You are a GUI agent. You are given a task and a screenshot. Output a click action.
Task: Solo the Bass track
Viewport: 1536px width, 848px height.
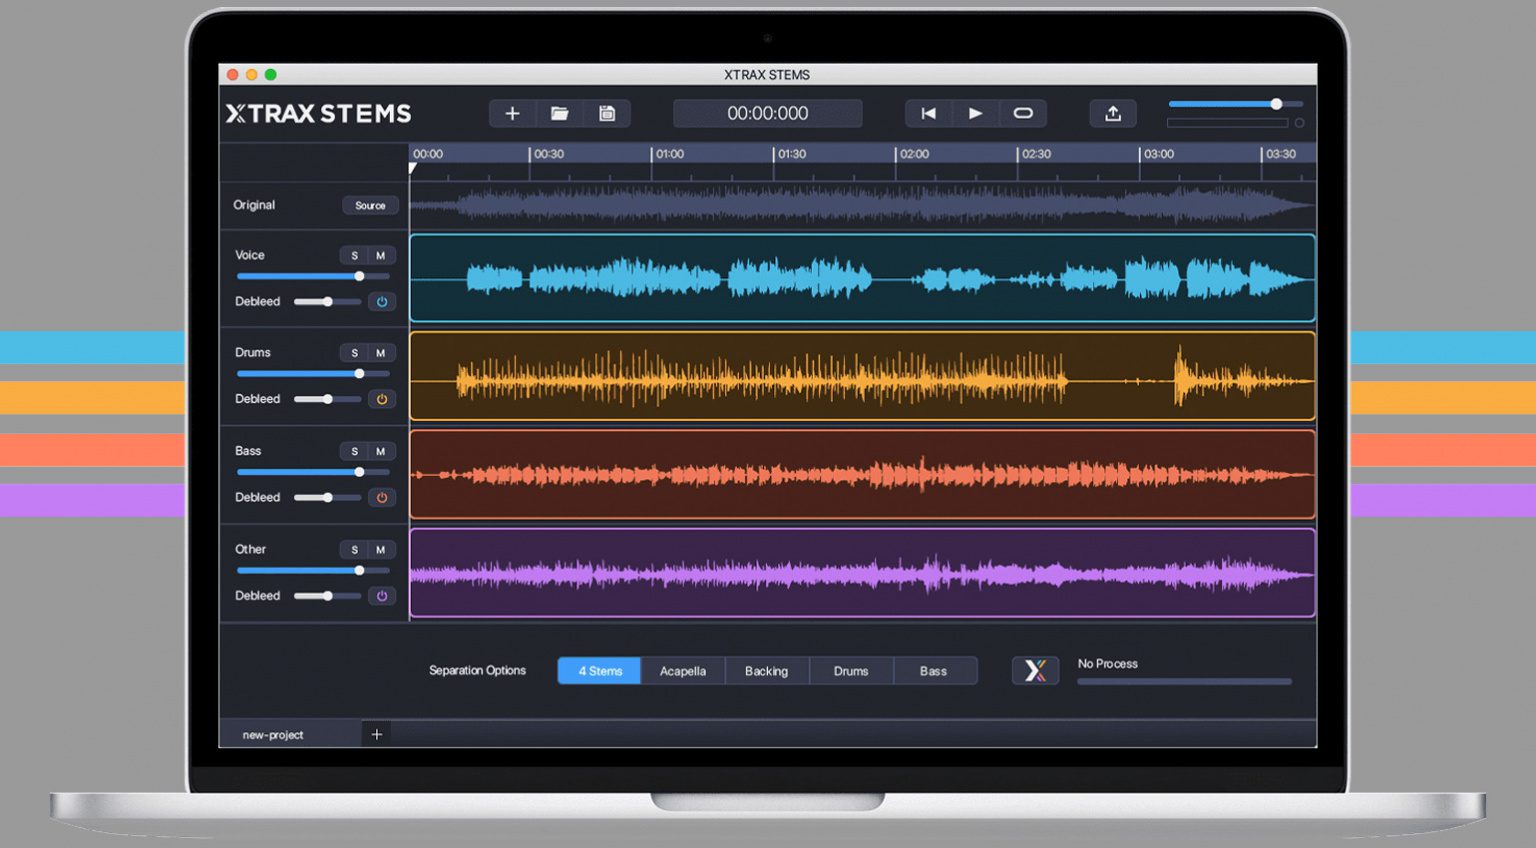354,452
